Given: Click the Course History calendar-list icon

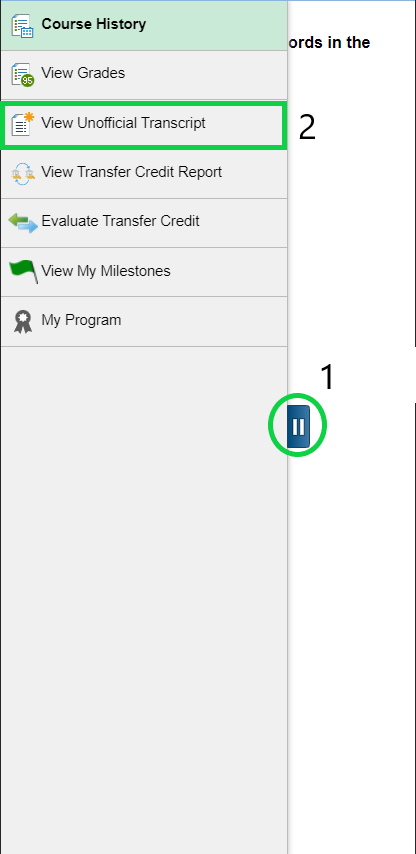Looking at the screenshot, I should point(22,25).
